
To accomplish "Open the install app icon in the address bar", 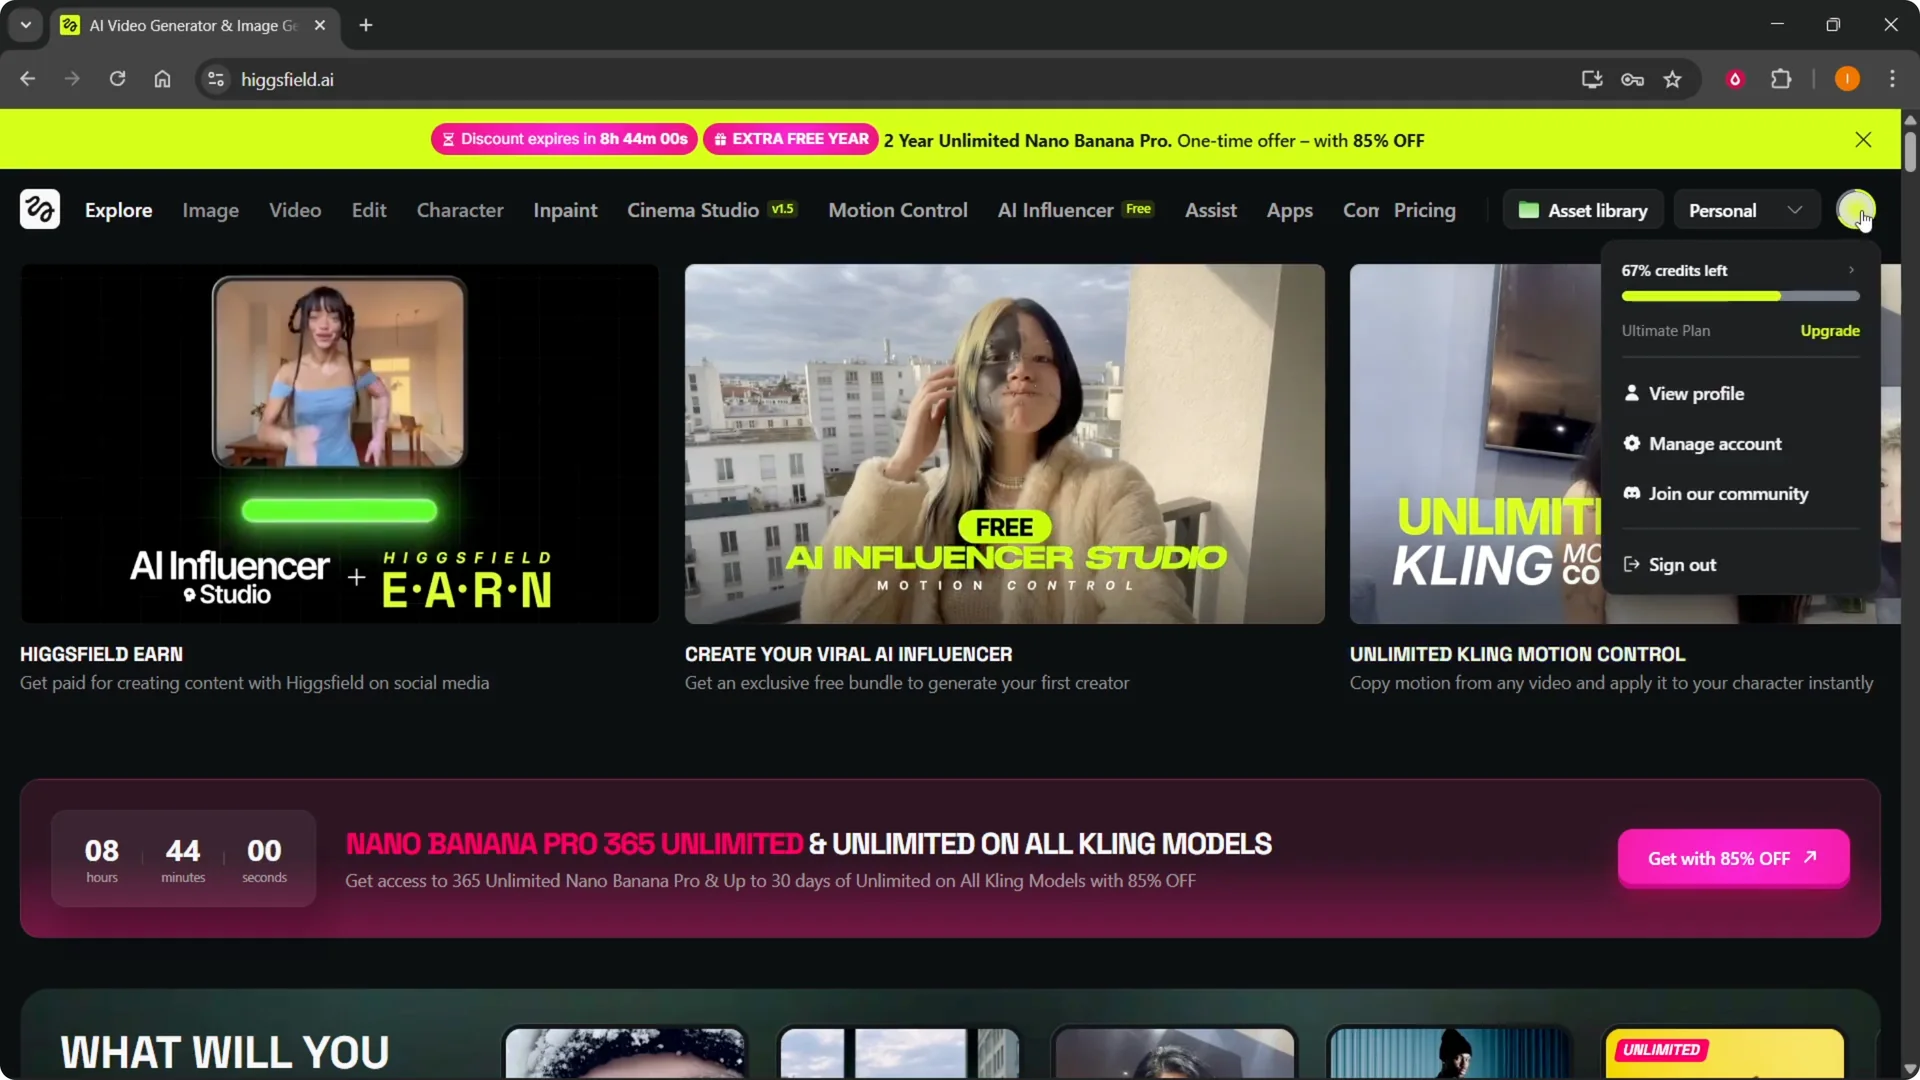I will coord(1592,79).
